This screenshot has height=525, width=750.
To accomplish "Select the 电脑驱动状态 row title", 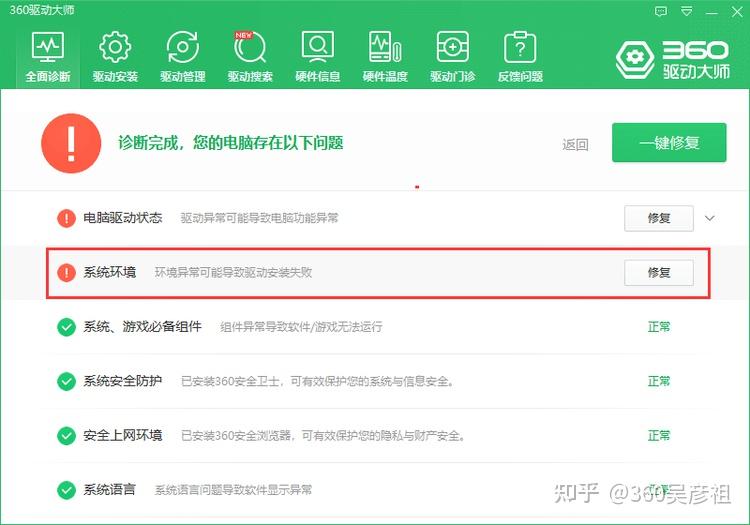I will 123,218.
